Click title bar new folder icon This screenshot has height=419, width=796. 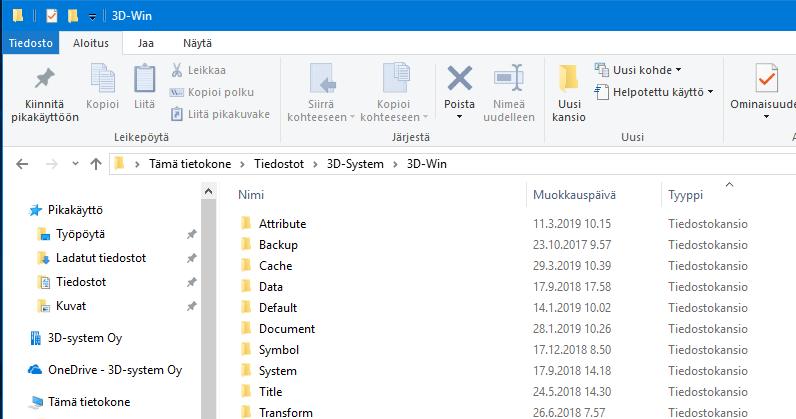coord(73,16)
